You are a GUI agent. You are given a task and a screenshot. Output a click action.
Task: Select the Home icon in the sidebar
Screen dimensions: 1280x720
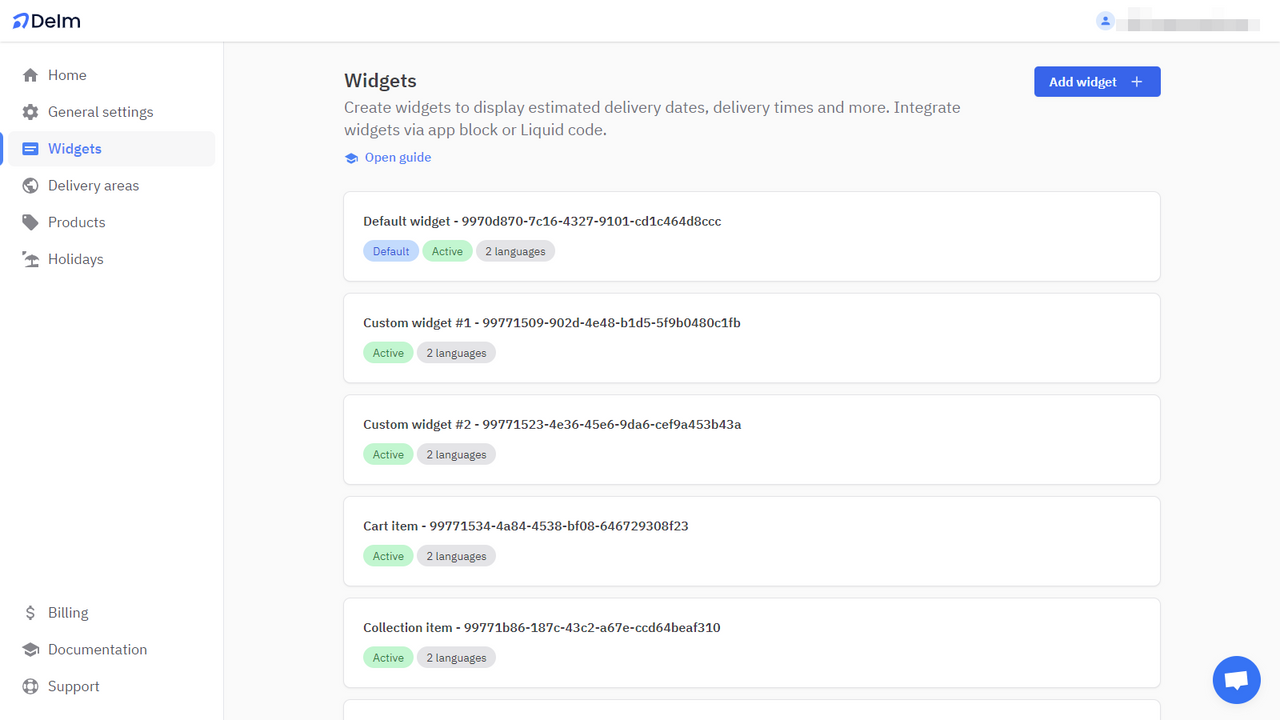click(31, 74)
